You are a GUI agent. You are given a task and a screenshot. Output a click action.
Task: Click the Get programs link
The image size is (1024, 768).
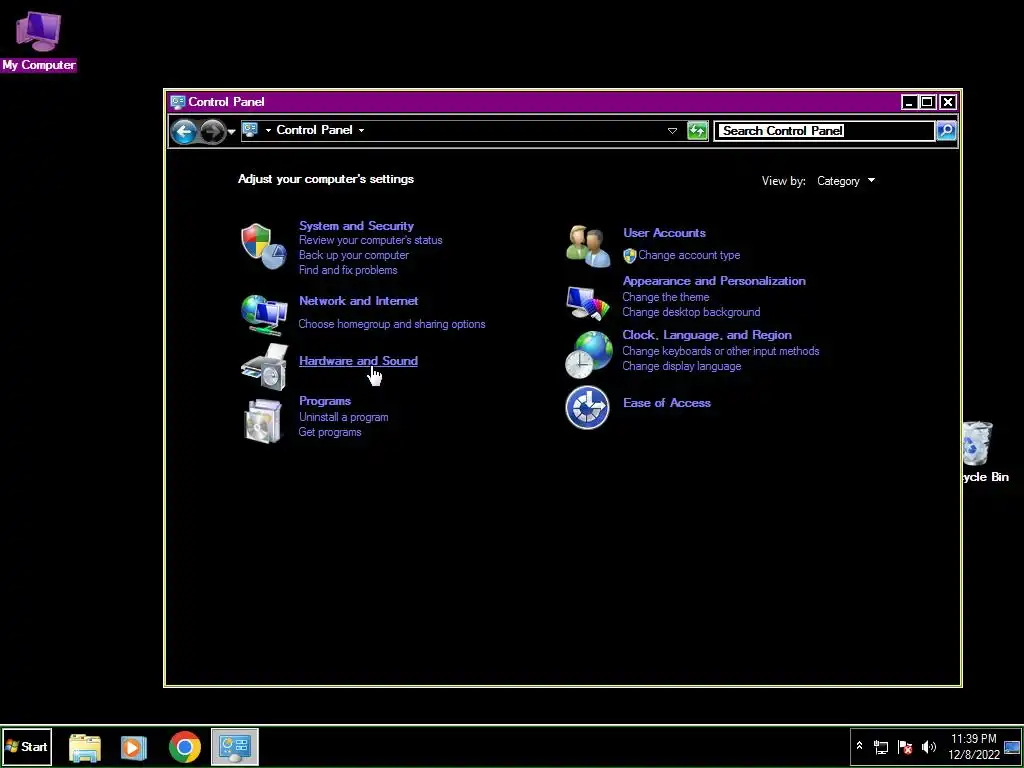click(330, 432)
